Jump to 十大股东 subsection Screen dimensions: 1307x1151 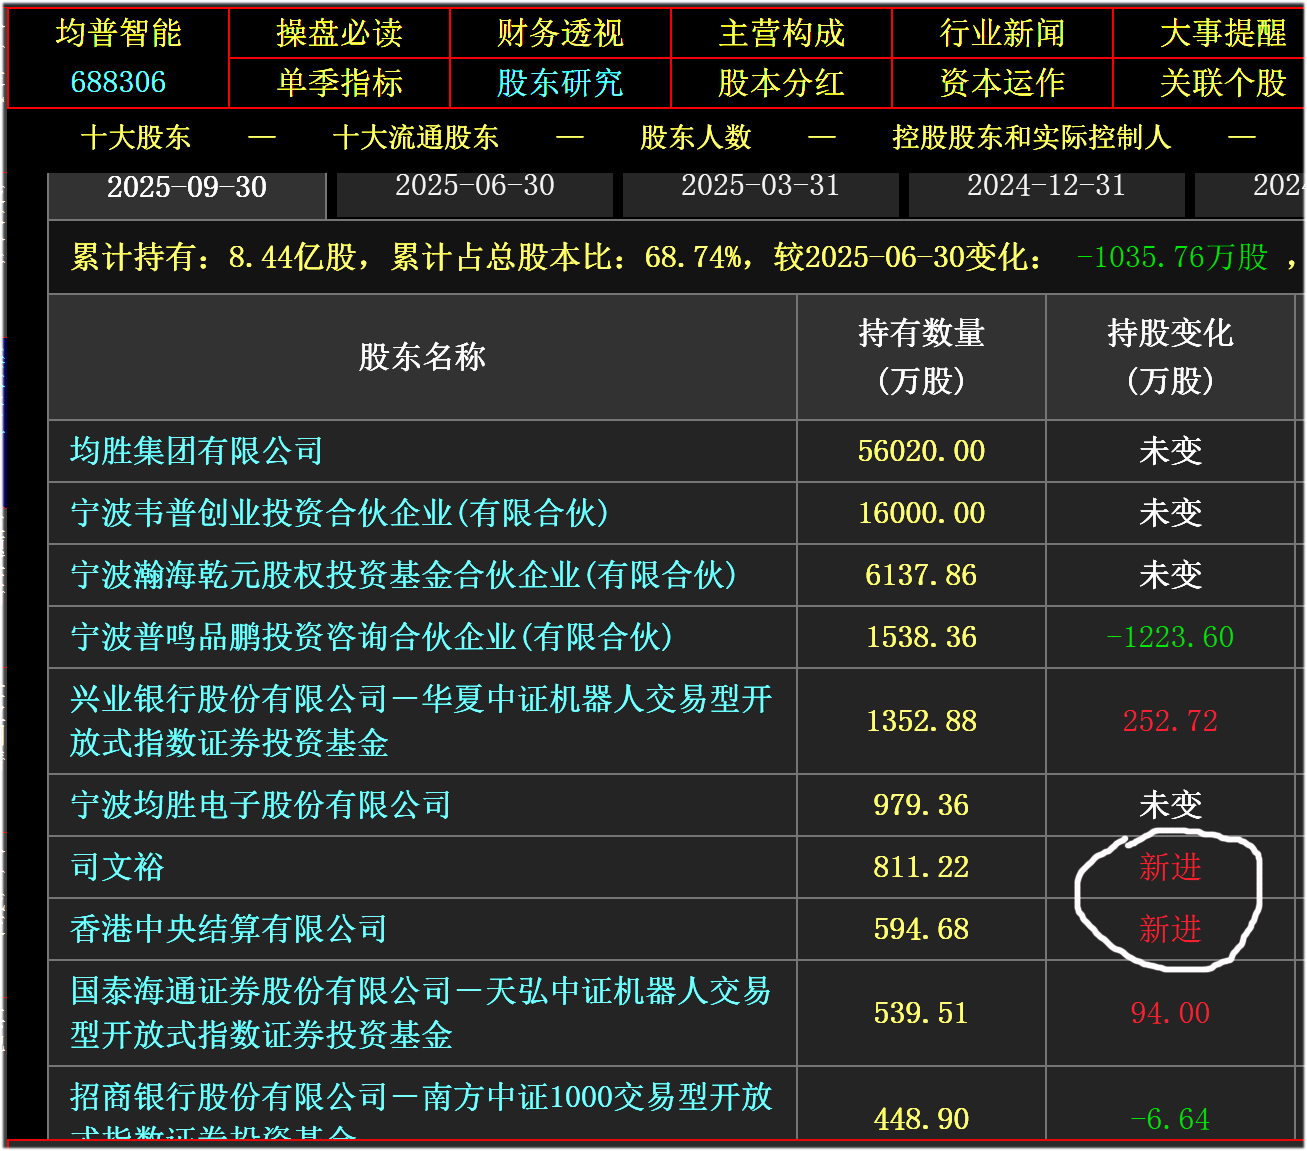(x=136, y=138)
